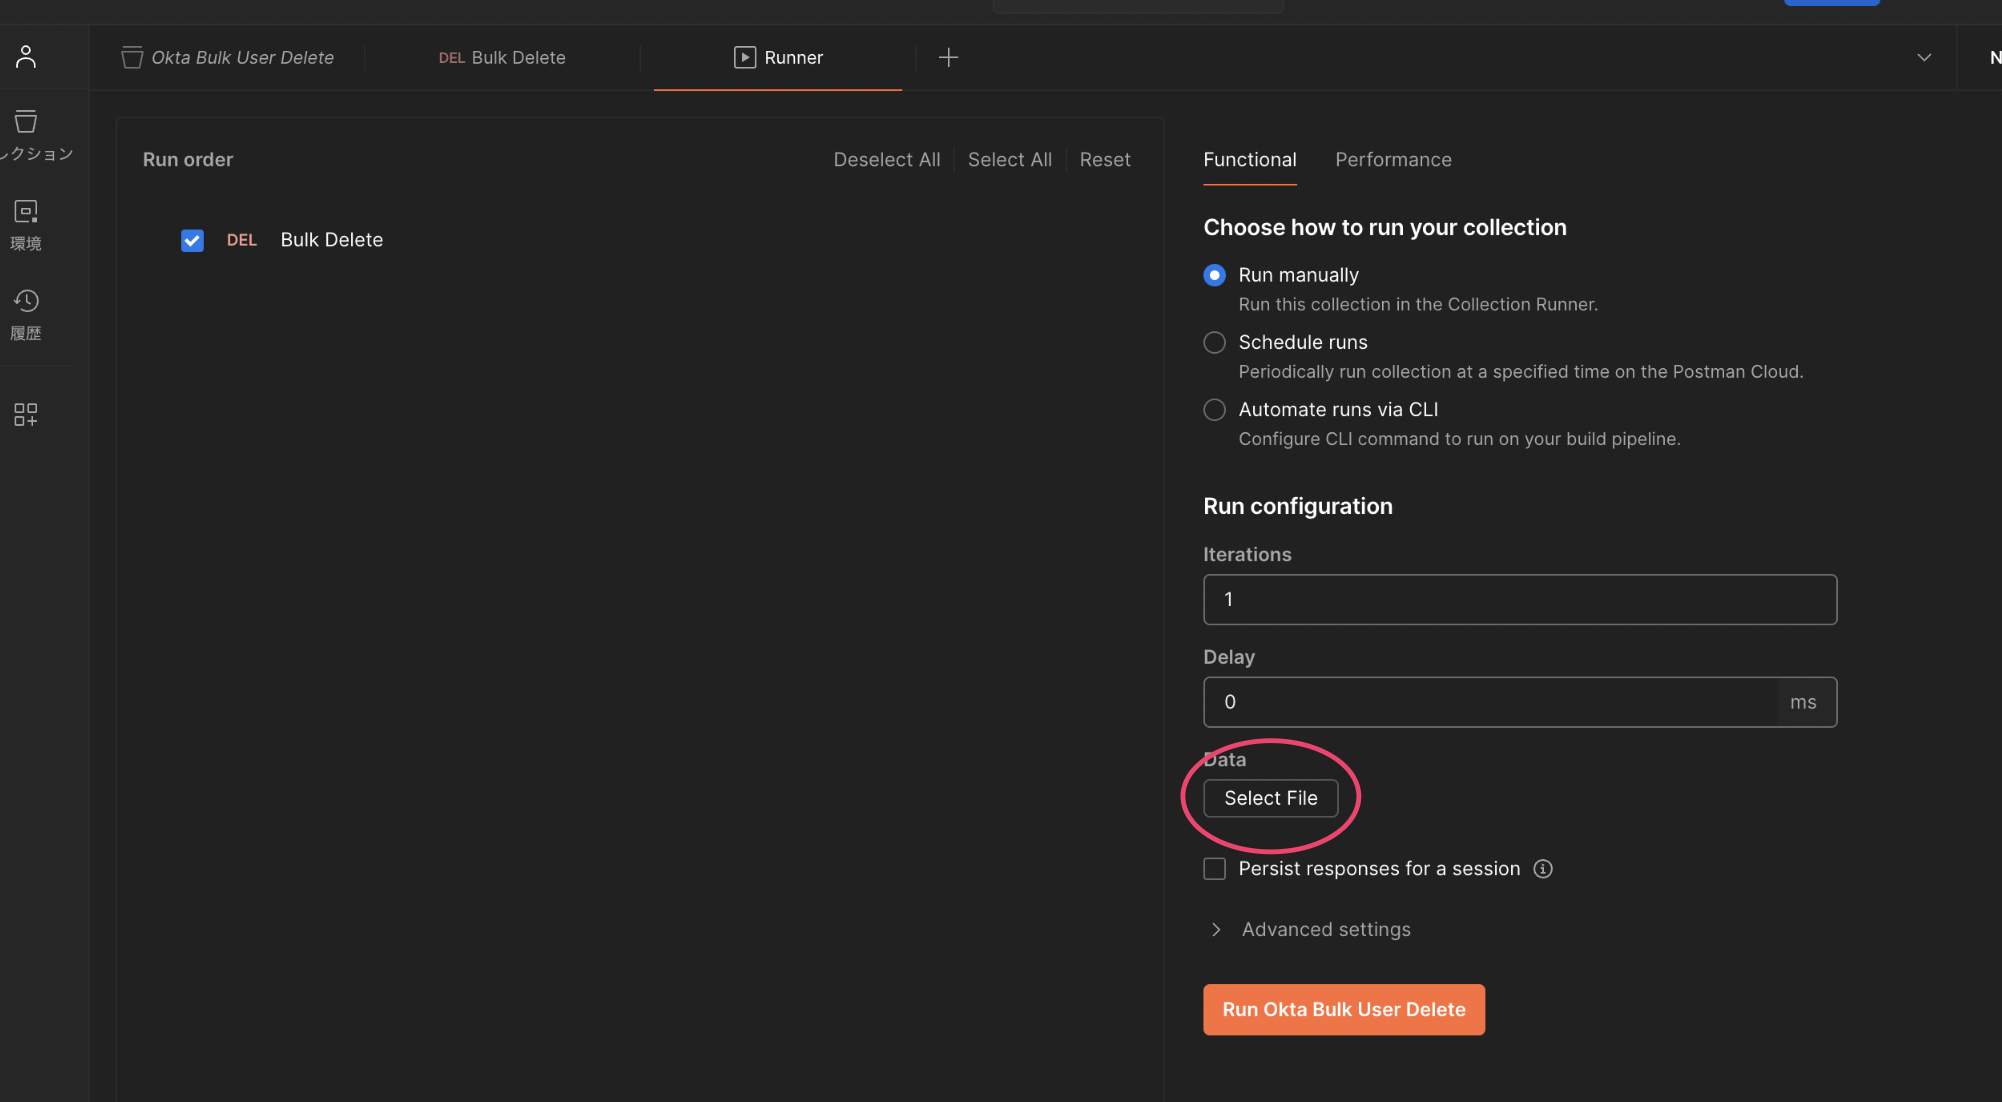Click the Iterations input field

pos(1519,599)
